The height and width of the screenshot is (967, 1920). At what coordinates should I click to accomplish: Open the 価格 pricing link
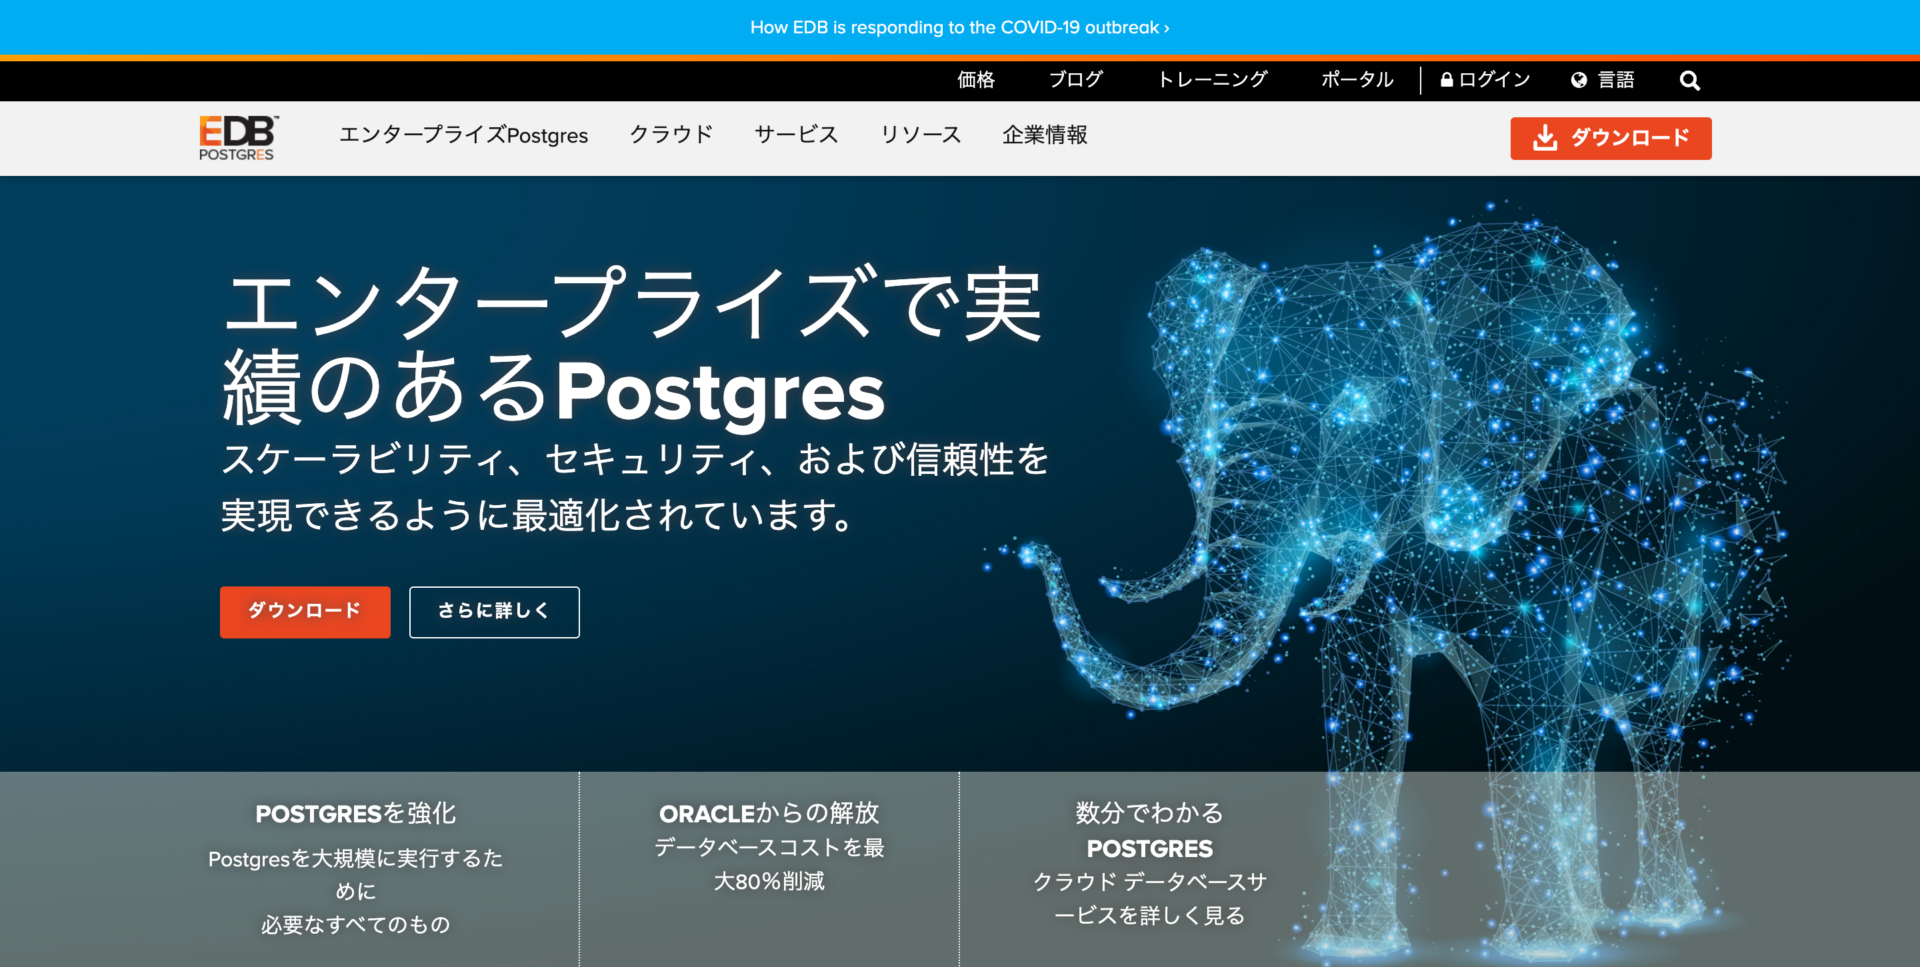coord(976,80)
